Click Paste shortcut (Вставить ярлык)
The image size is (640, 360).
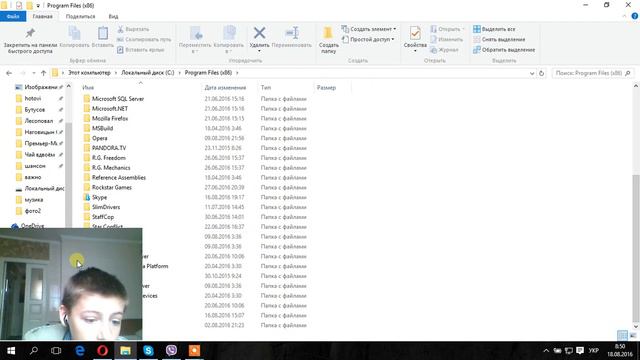(140, 50)
